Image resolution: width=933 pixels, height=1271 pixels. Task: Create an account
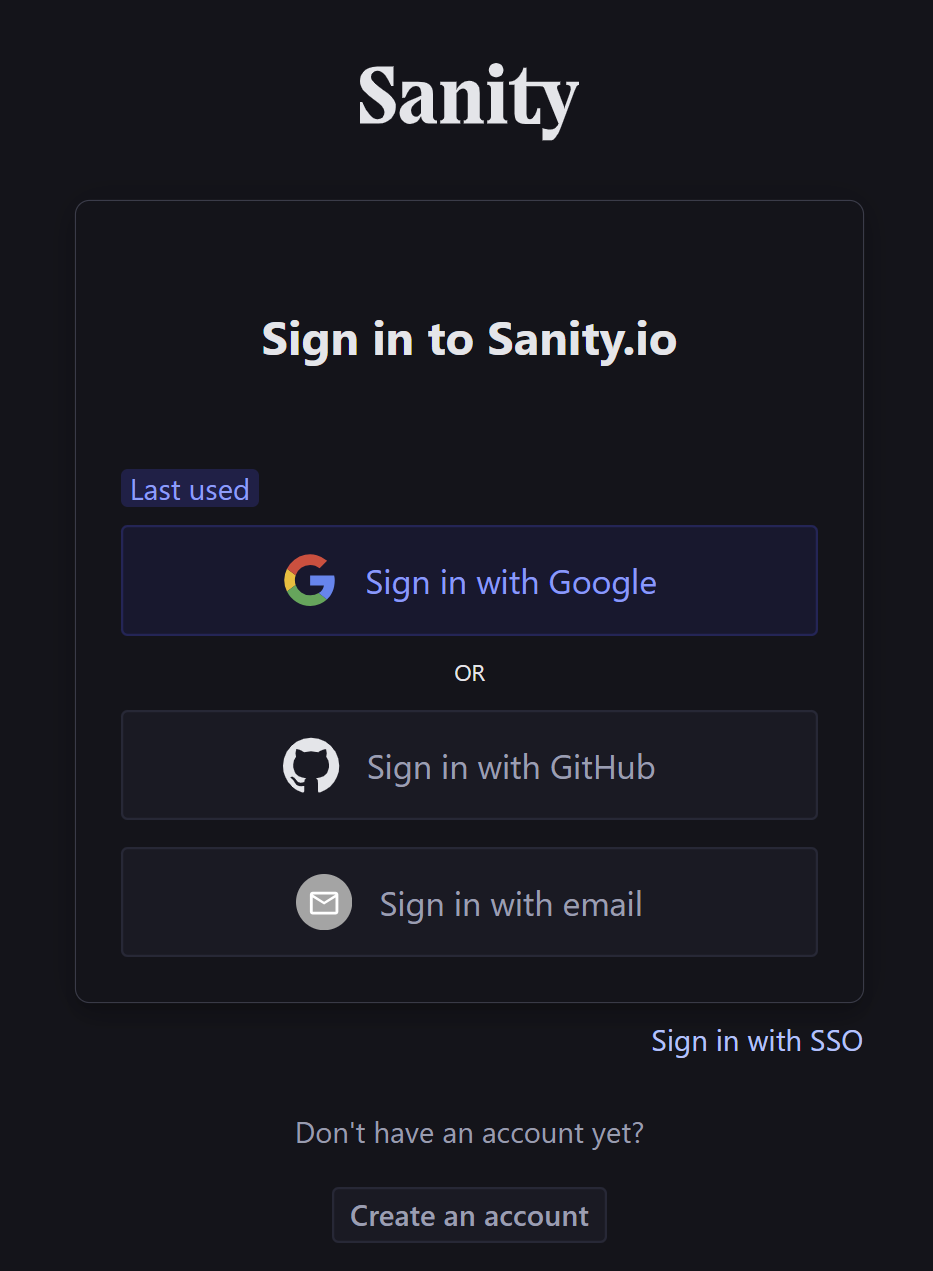coord(468,1214)
